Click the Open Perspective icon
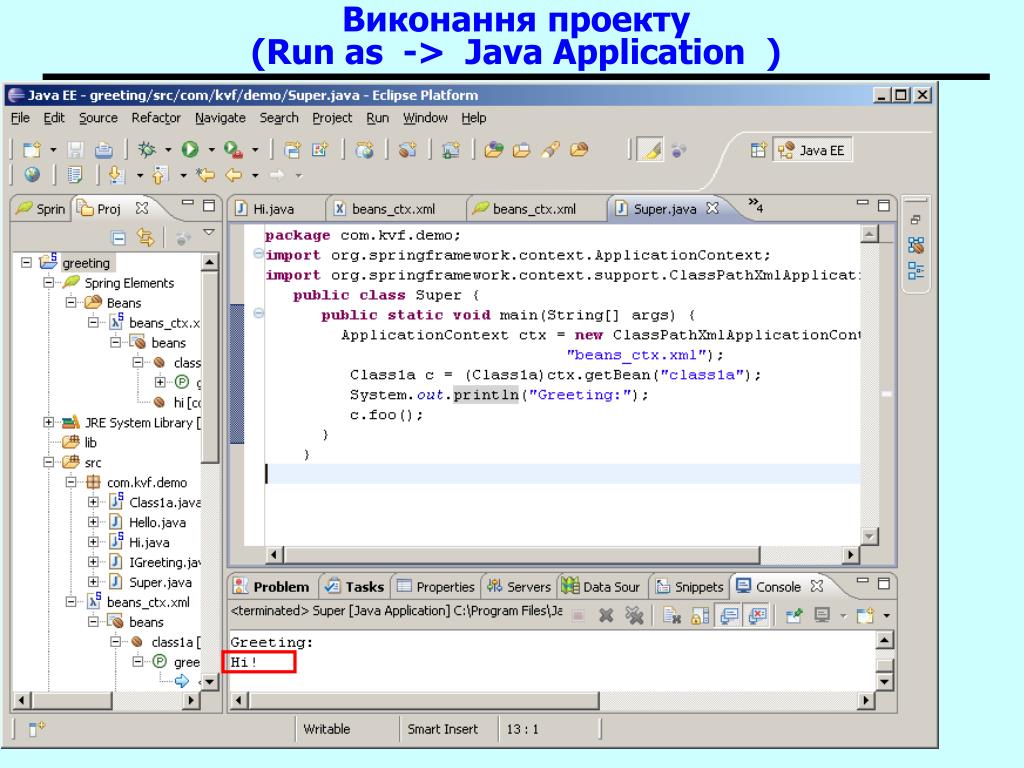Image resolution: width=1024 pixels, height=768 pixels. (x=758, y=150)
